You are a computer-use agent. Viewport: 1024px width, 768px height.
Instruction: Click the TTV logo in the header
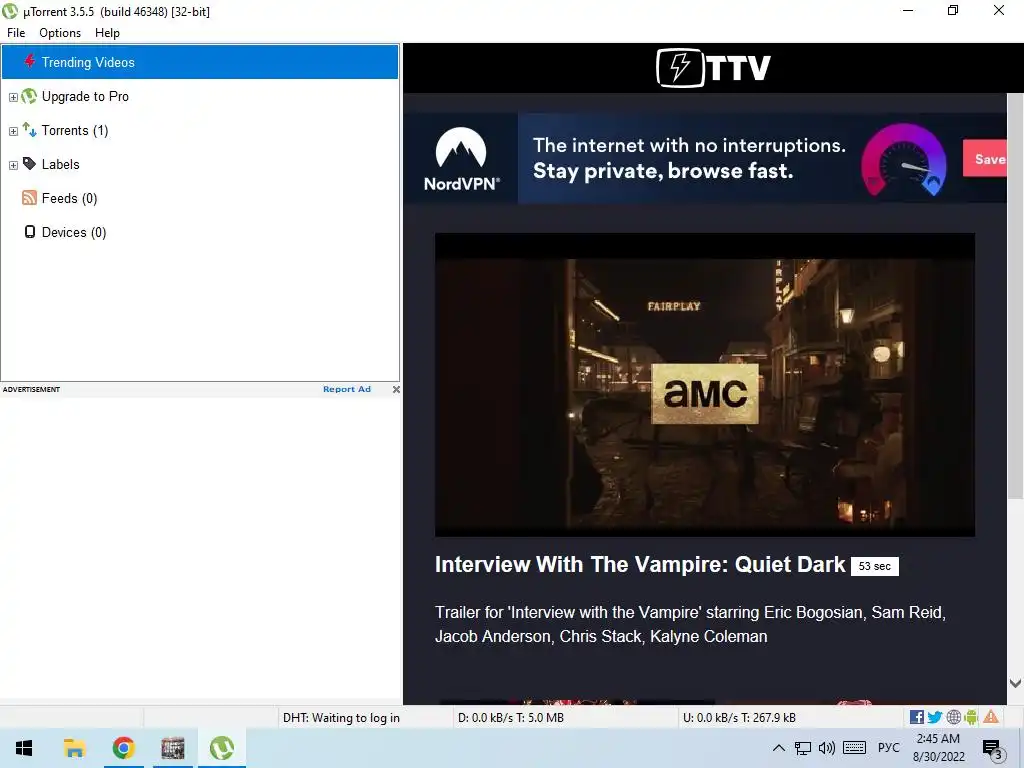pyautogui.click(x=713, y=67)
